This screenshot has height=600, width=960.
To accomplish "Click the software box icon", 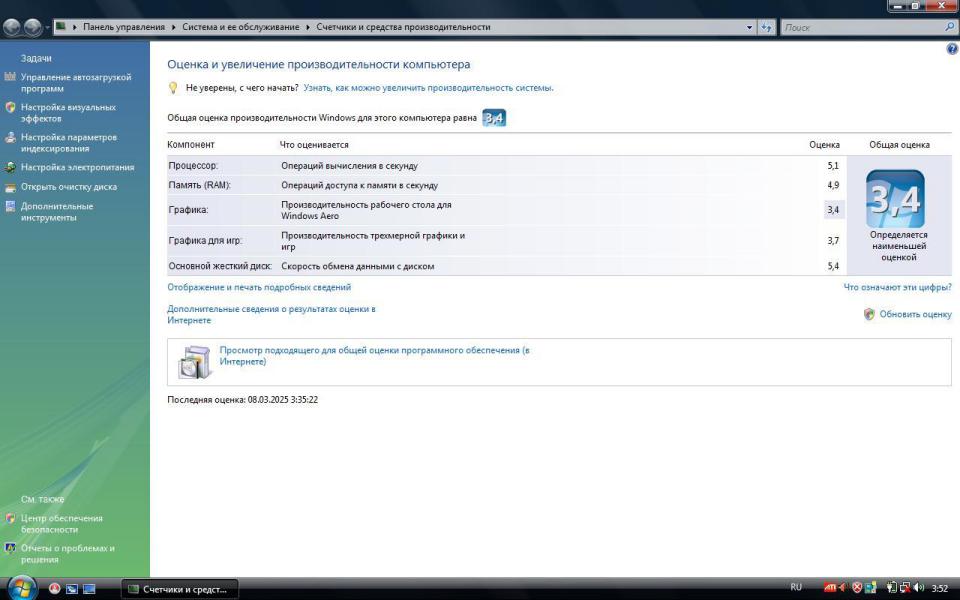I will [194, 362].
